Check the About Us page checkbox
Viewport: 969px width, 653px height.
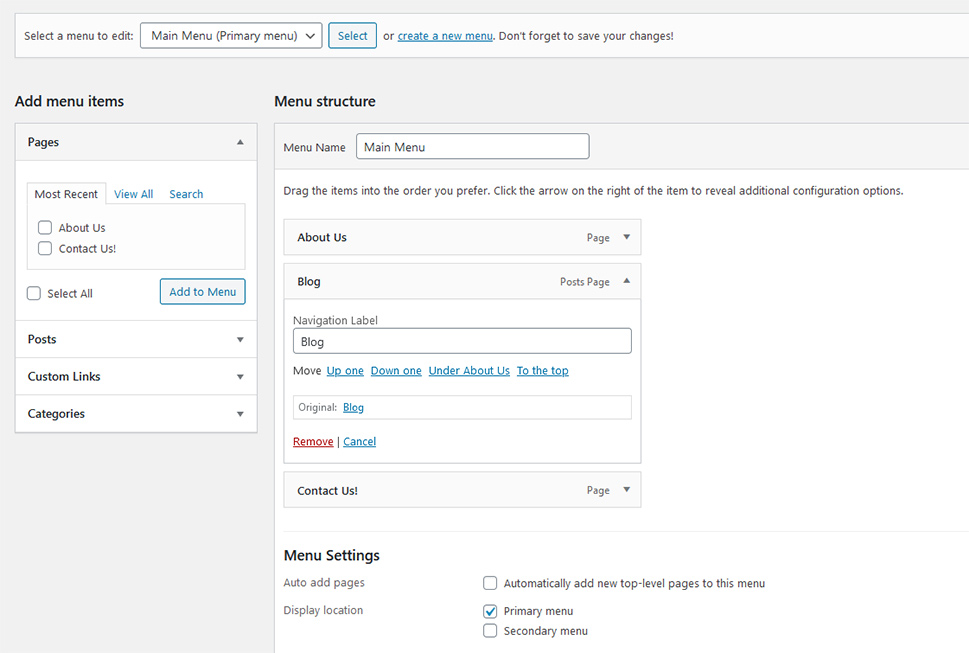45,227
